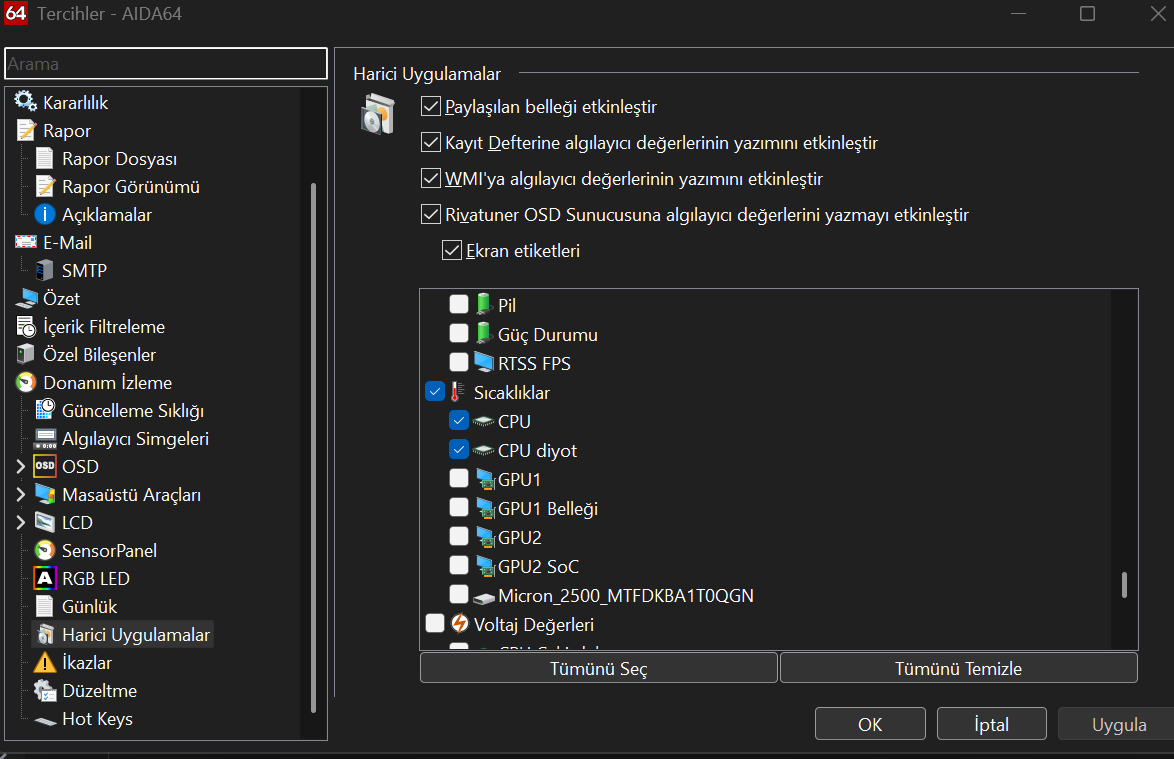
Task: Select Harici Uygulamalar in tree
Action: coord(136,635)
